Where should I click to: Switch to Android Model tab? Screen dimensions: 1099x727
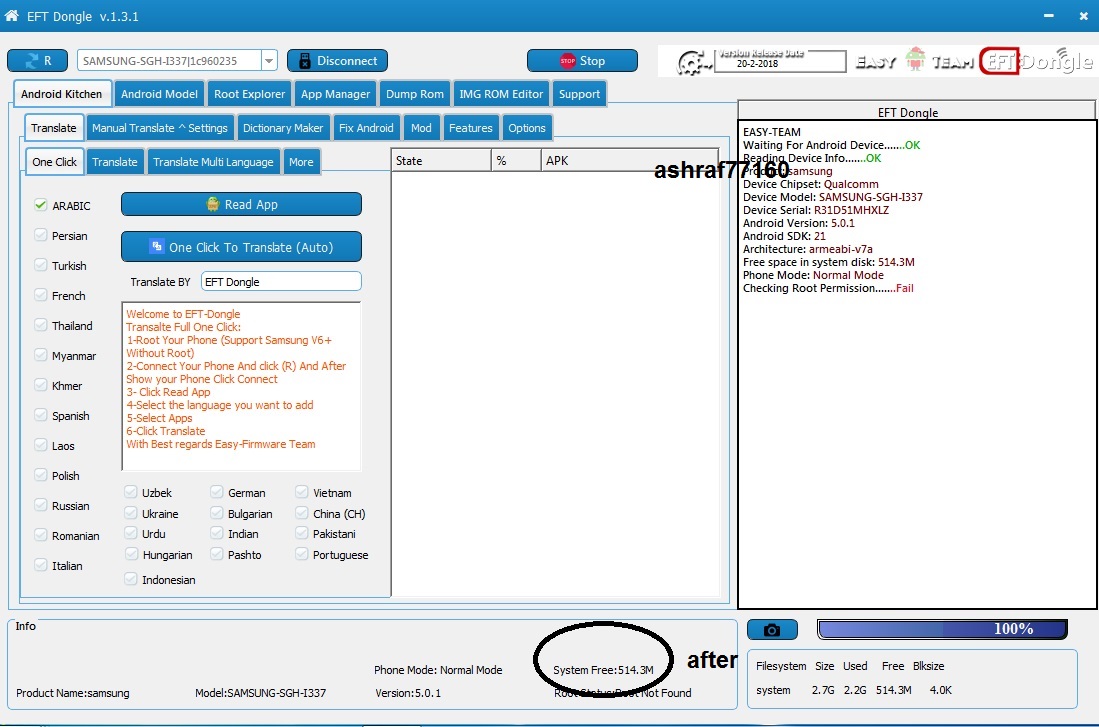coord(159,94)
